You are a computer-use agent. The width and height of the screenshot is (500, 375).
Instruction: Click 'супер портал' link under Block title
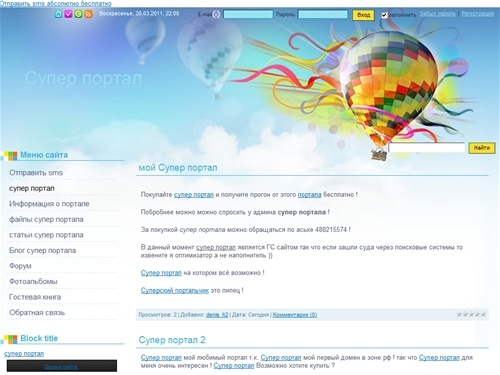(x=24, y=354)
